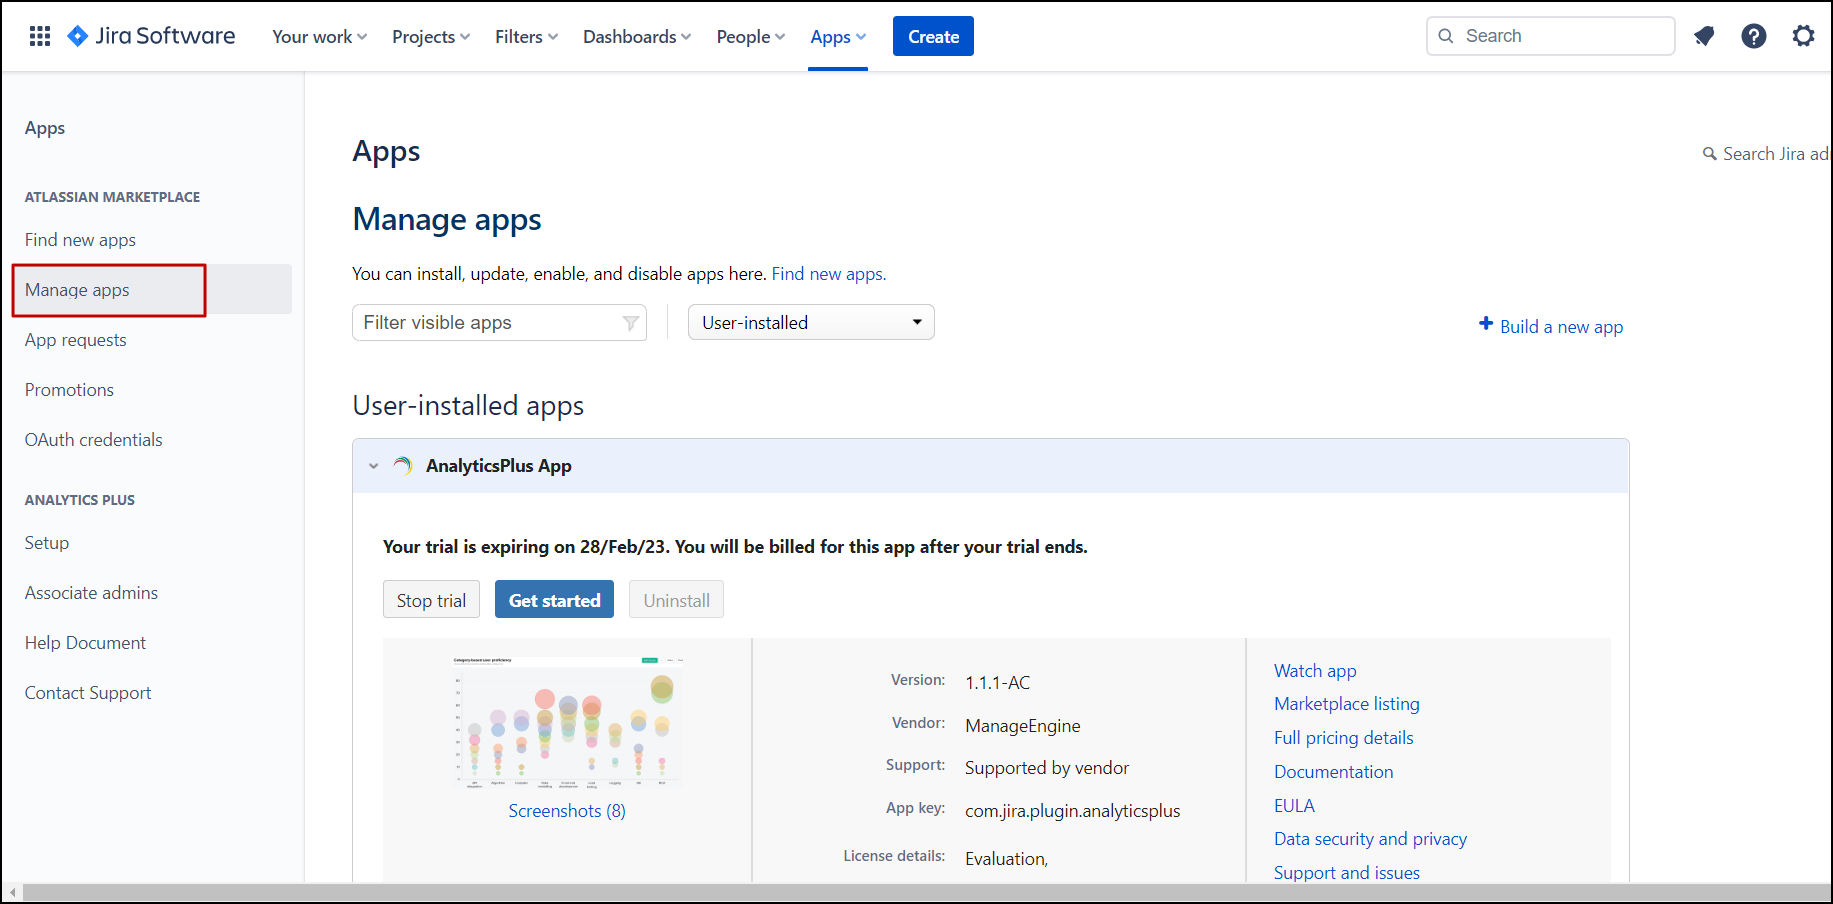Expand the Projects menu
This screenshot has width=1833, height=904.
point(430,37)
